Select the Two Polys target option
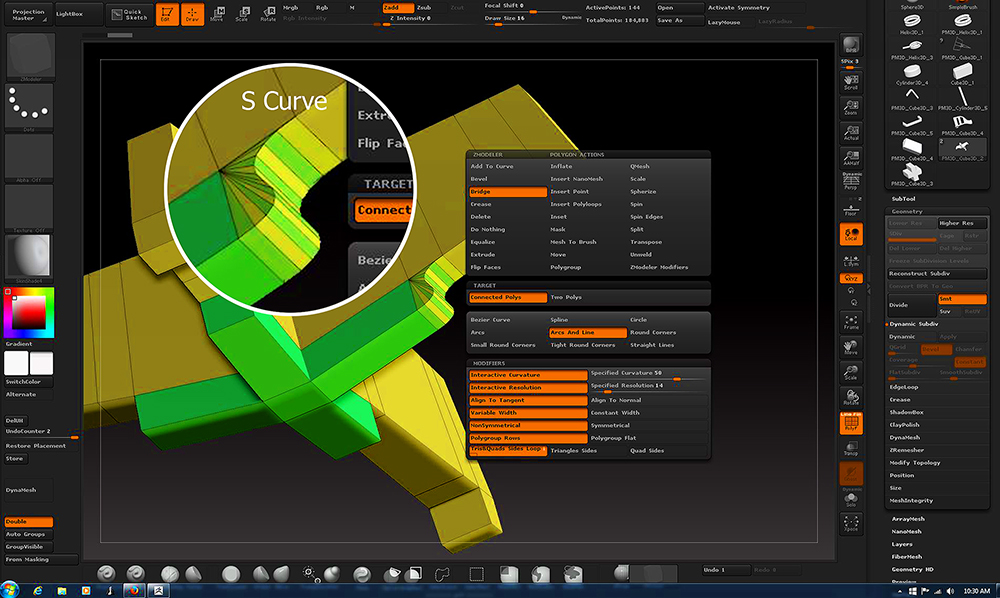 point(566,297)
